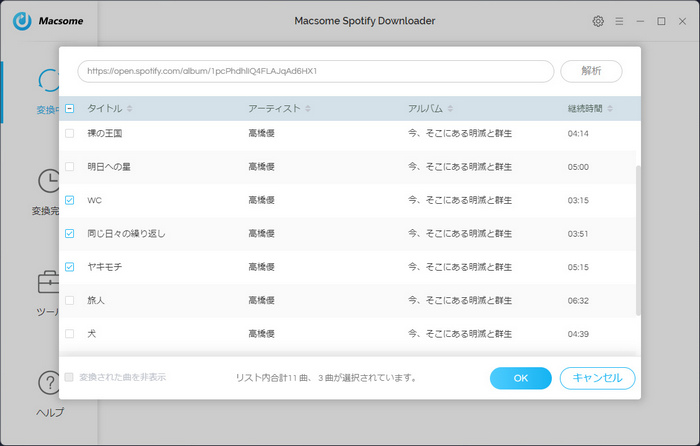700x446 pixels.
Task: Click the title ヤキモチ
Action: [x=104, y=267]
